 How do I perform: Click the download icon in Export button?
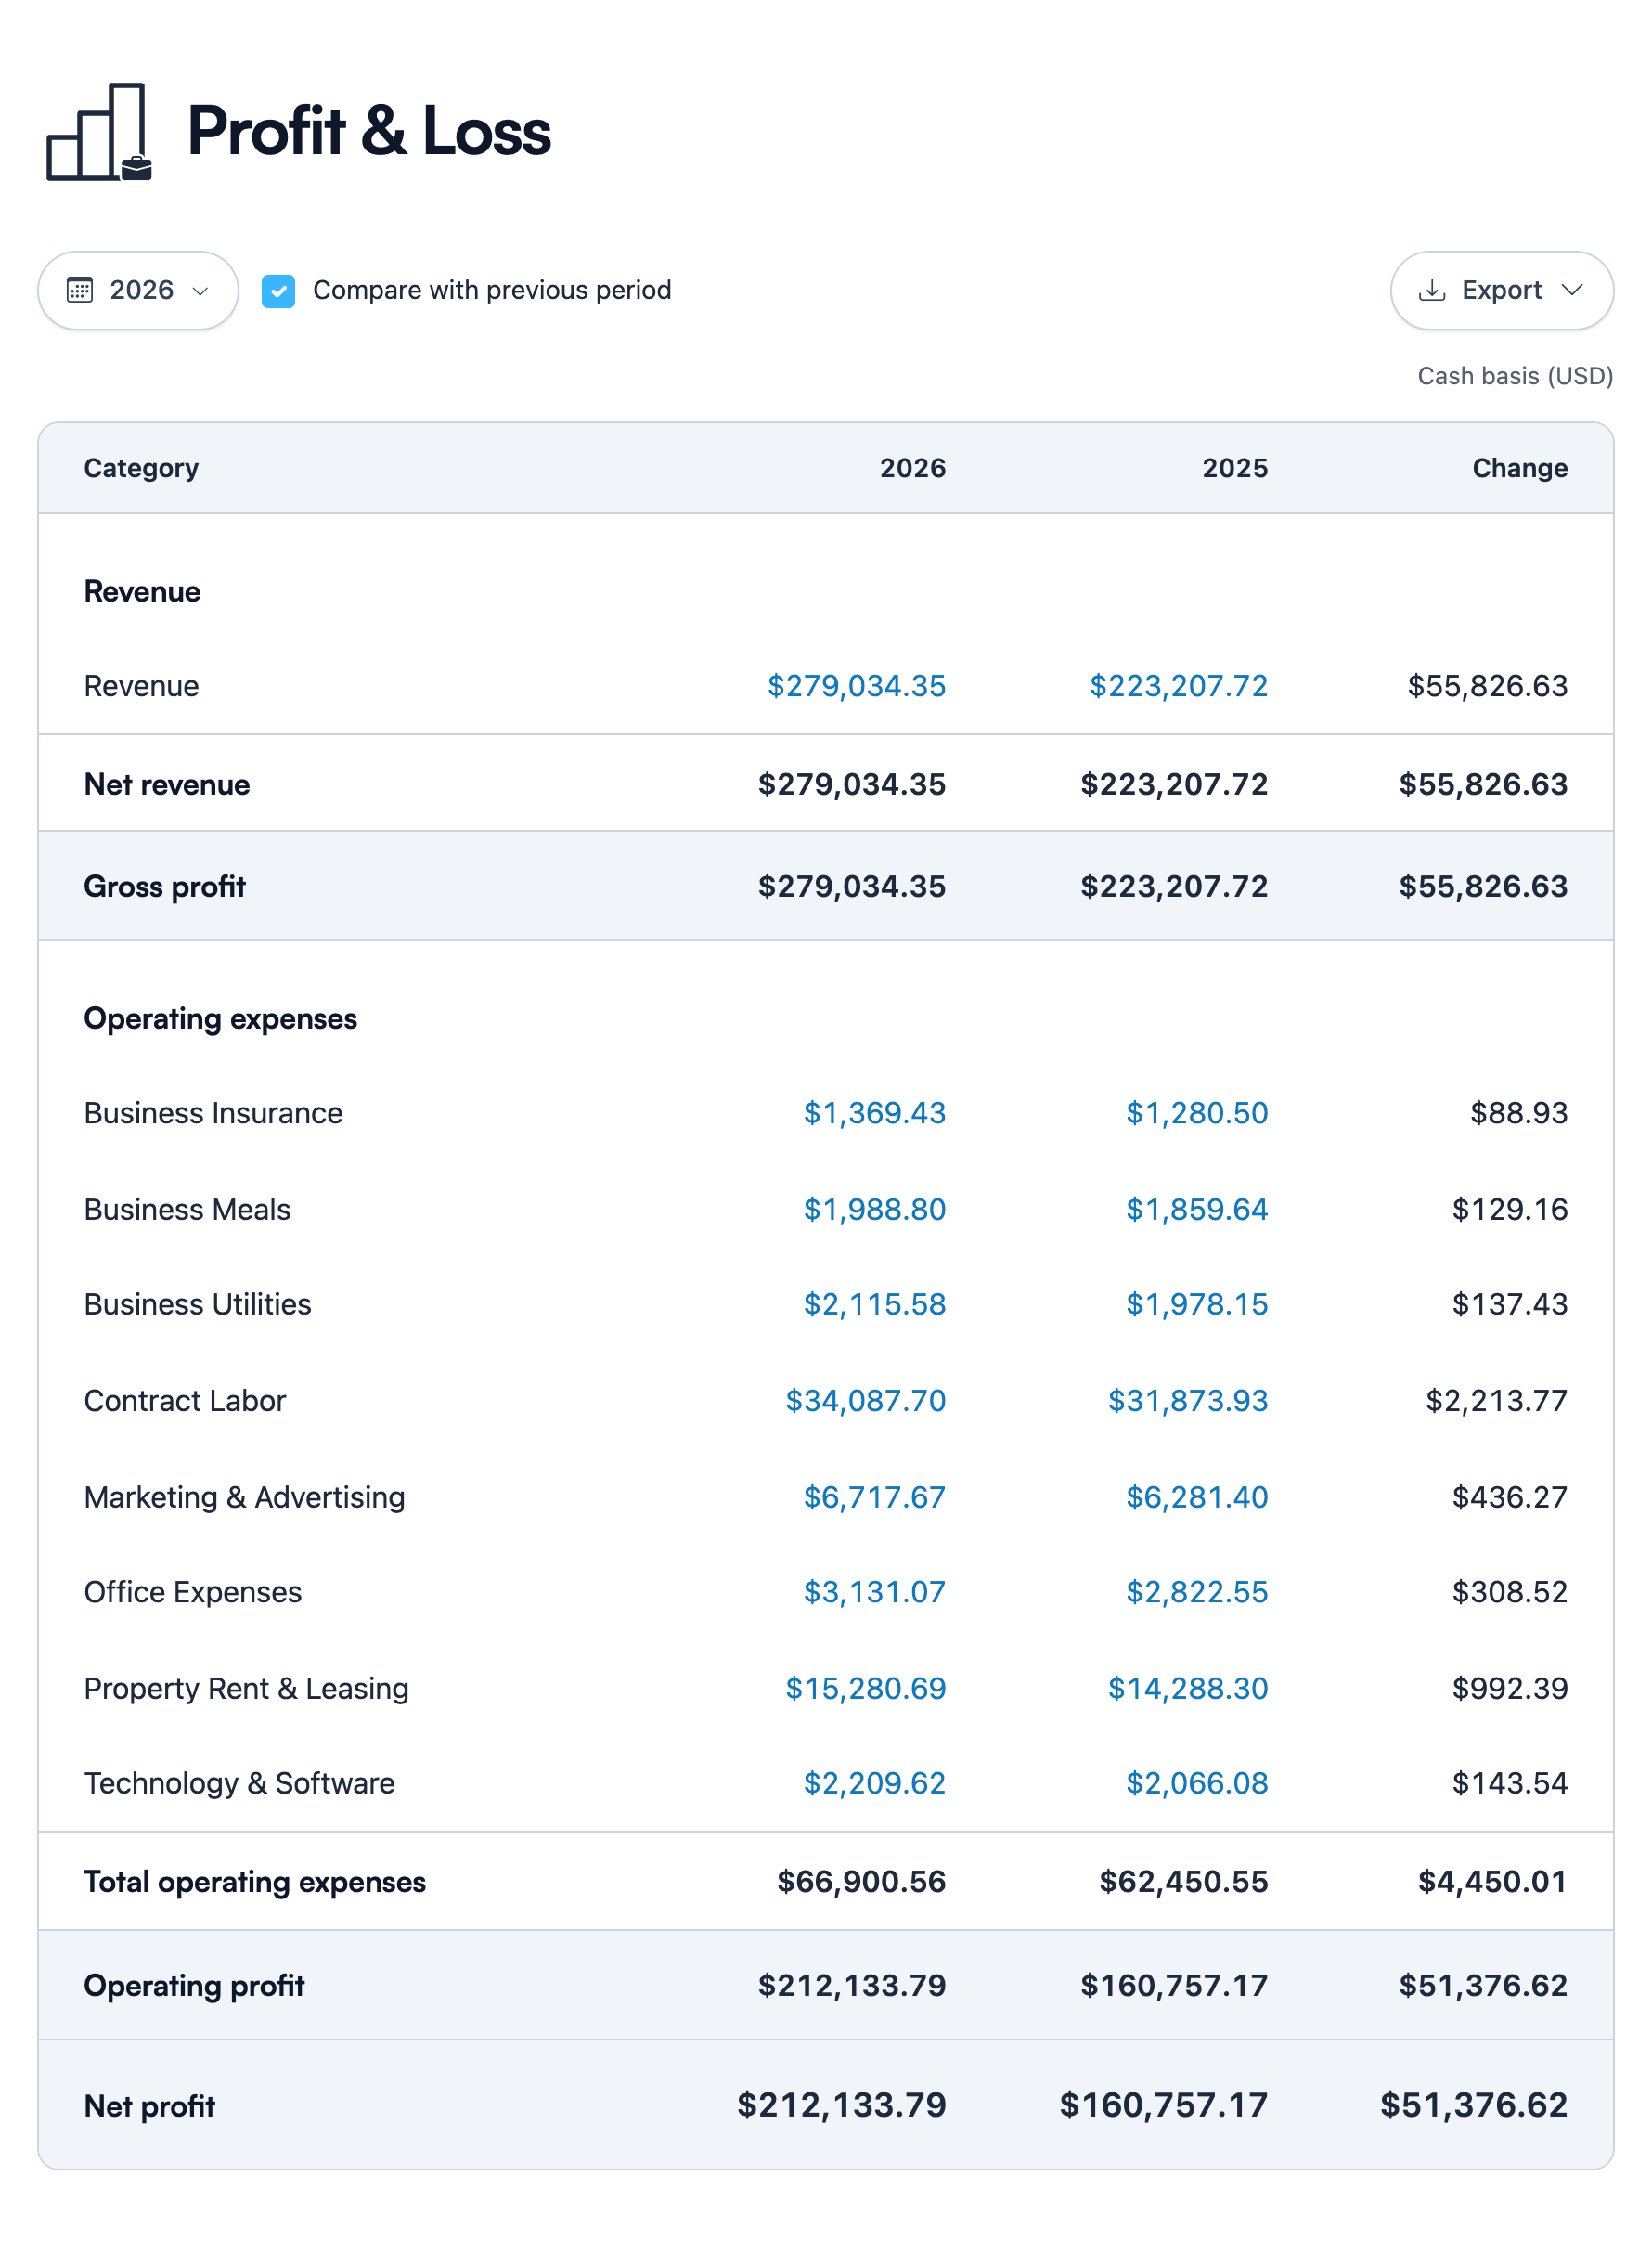pyautogui.click(x=1432, y=290)
